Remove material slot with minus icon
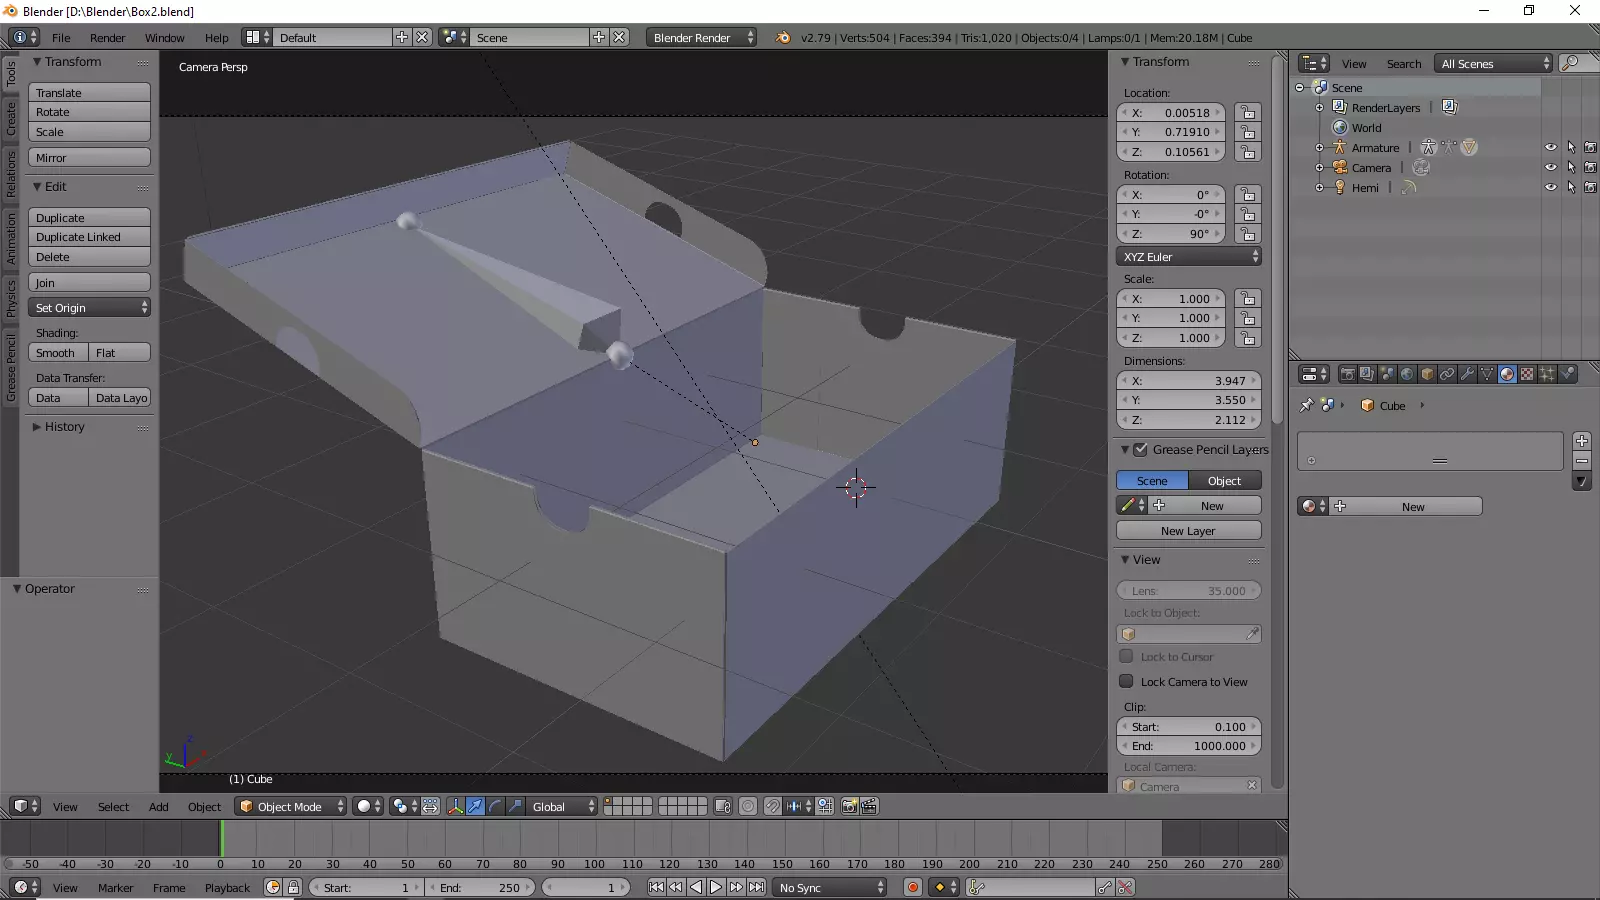Viewport: 1600px width, 900px height. 1582,461
